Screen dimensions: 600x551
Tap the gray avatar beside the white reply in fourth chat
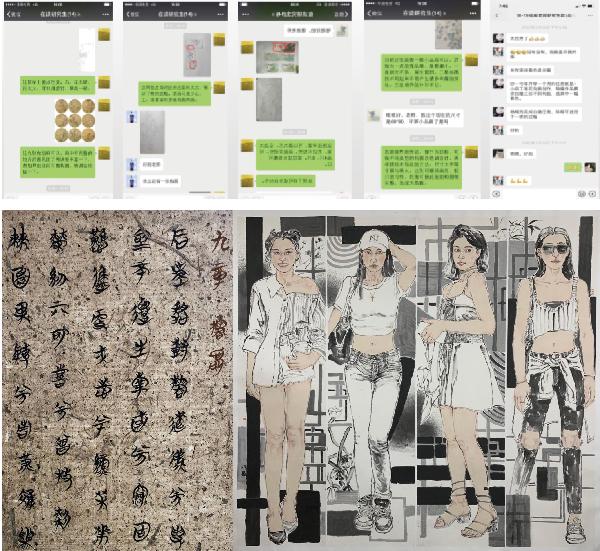click(373, 116)
